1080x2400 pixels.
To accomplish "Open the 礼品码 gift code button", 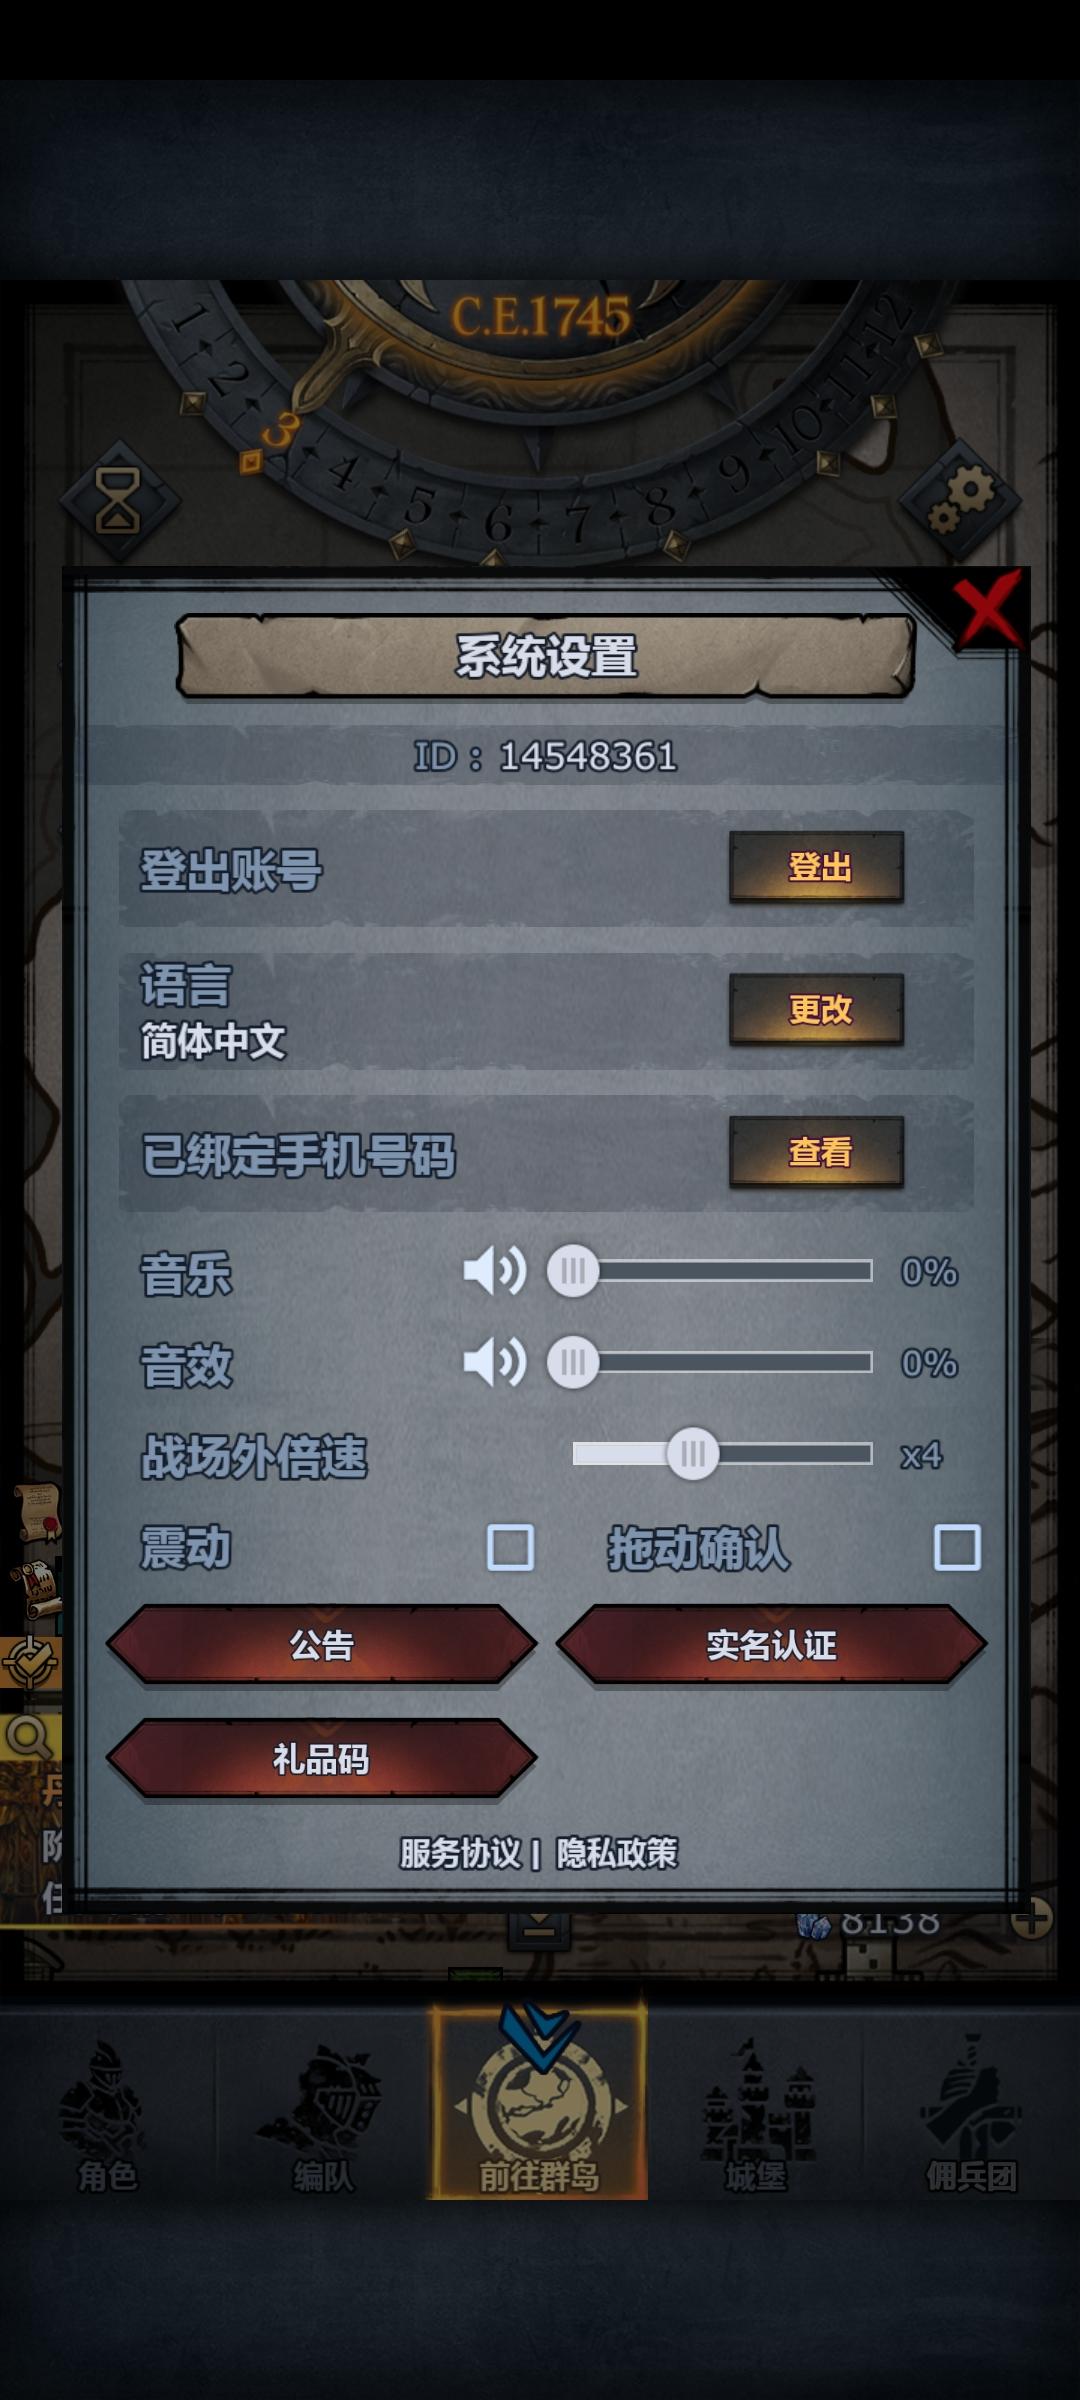I will pos(321,1759).
